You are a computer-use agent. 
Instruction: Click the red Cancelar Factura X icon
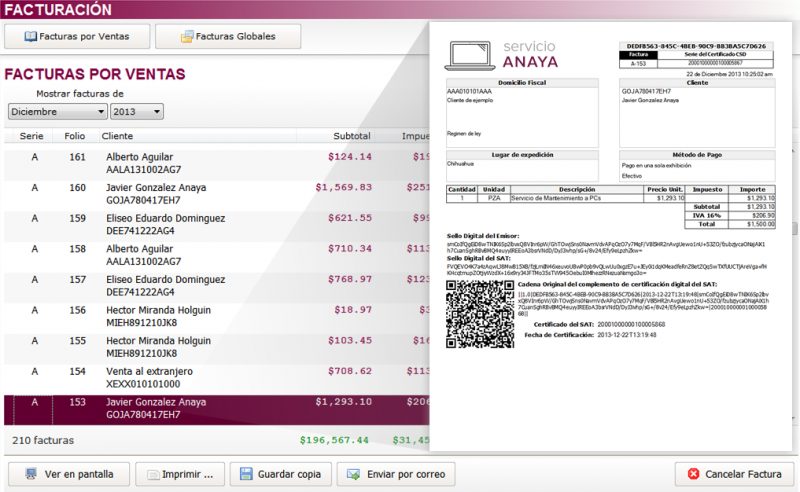click(x=693, y=473)
